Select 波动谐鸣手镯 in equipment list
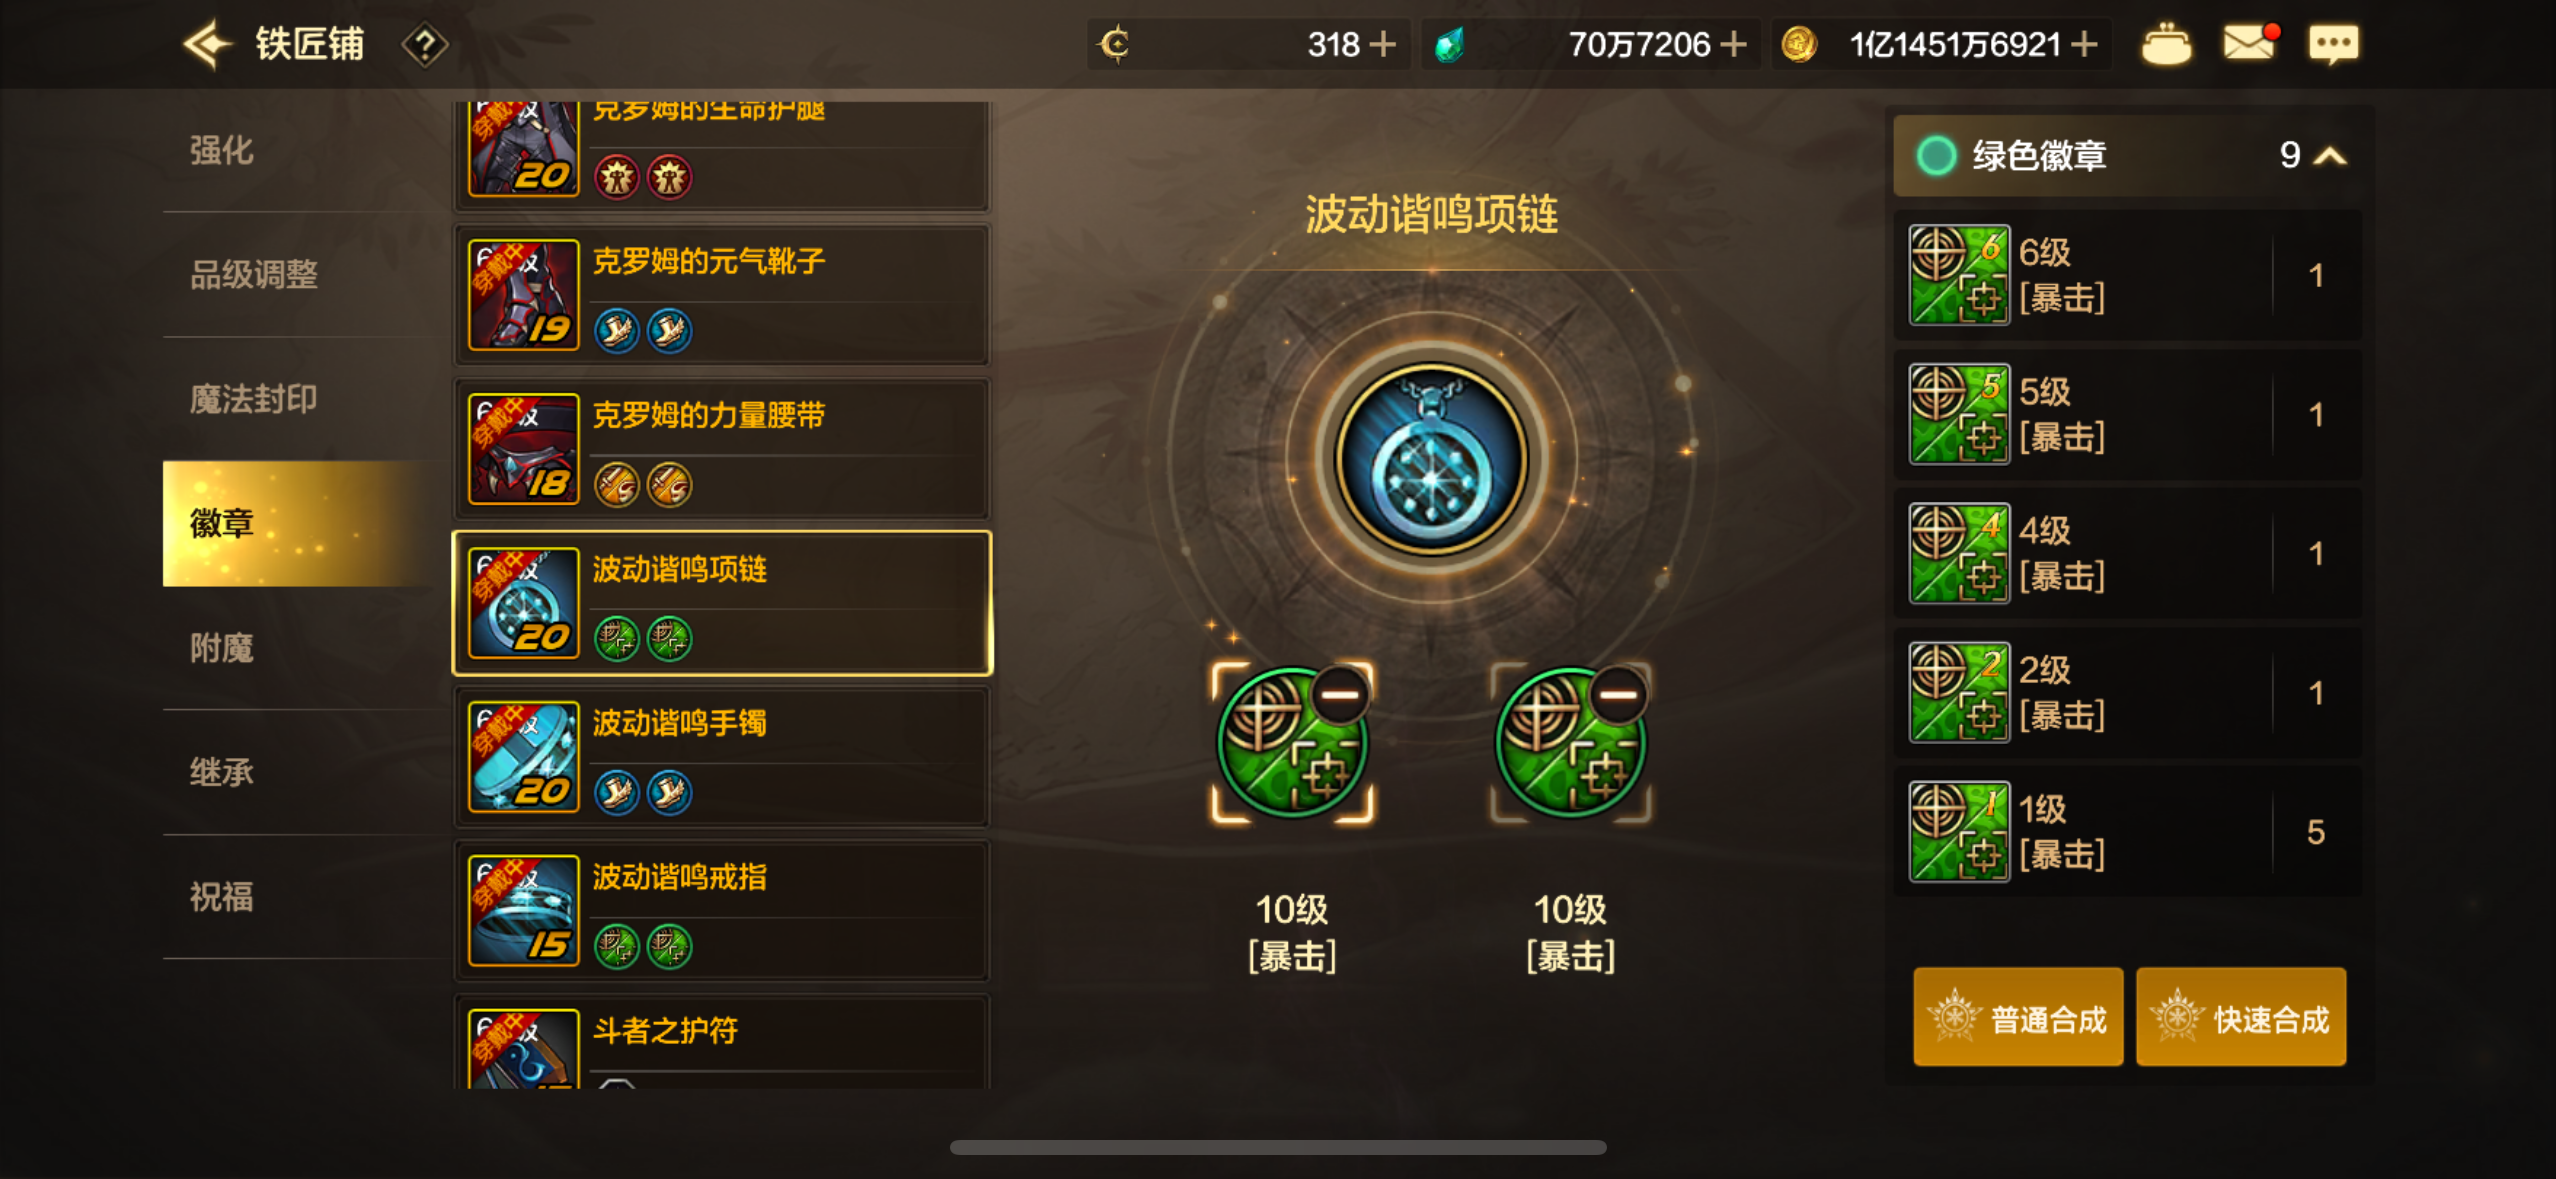The image size is (2556, 1179). 722,757
